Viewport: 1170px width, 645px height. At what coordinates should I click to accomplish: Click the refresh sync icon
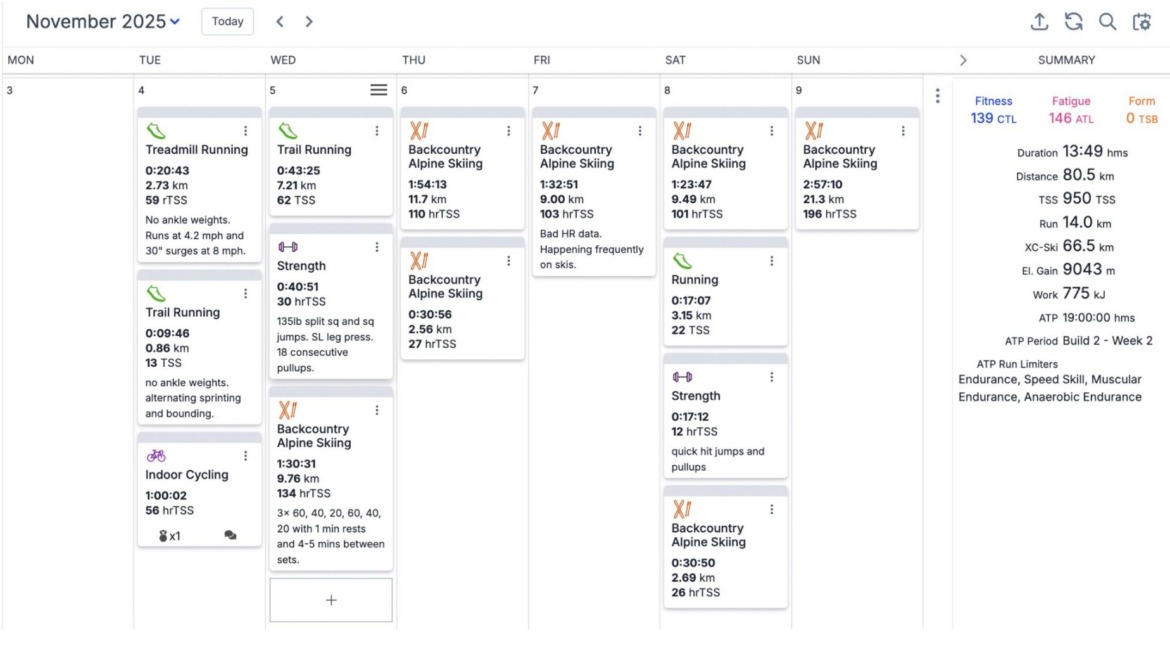(1074, 22)
